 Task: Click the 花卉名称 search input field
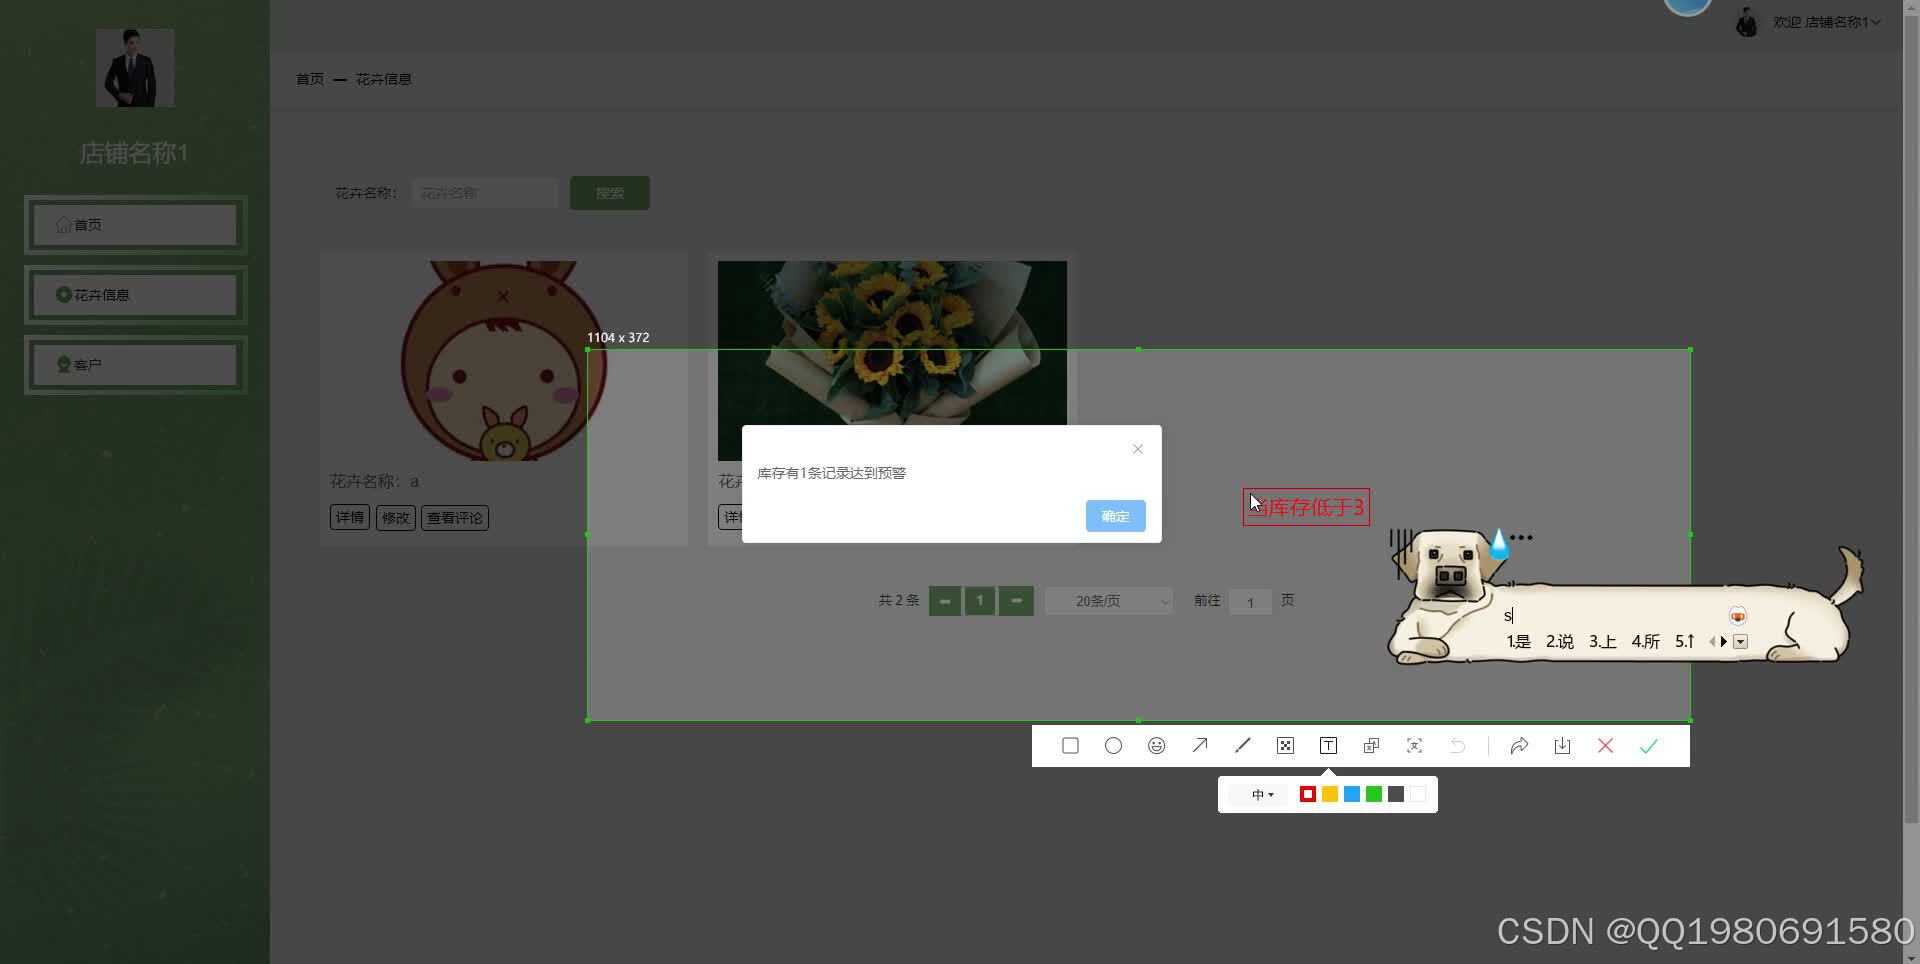[x=485, y=192]
